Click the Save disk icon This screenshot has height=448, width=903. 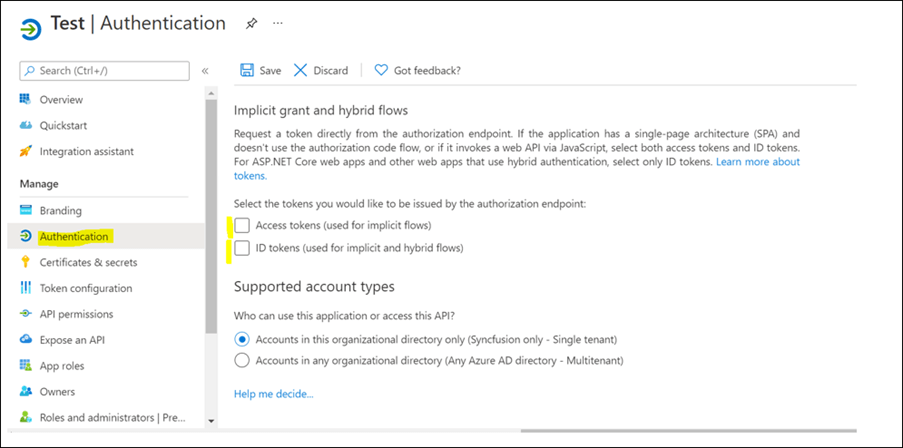tap(247, 71)
